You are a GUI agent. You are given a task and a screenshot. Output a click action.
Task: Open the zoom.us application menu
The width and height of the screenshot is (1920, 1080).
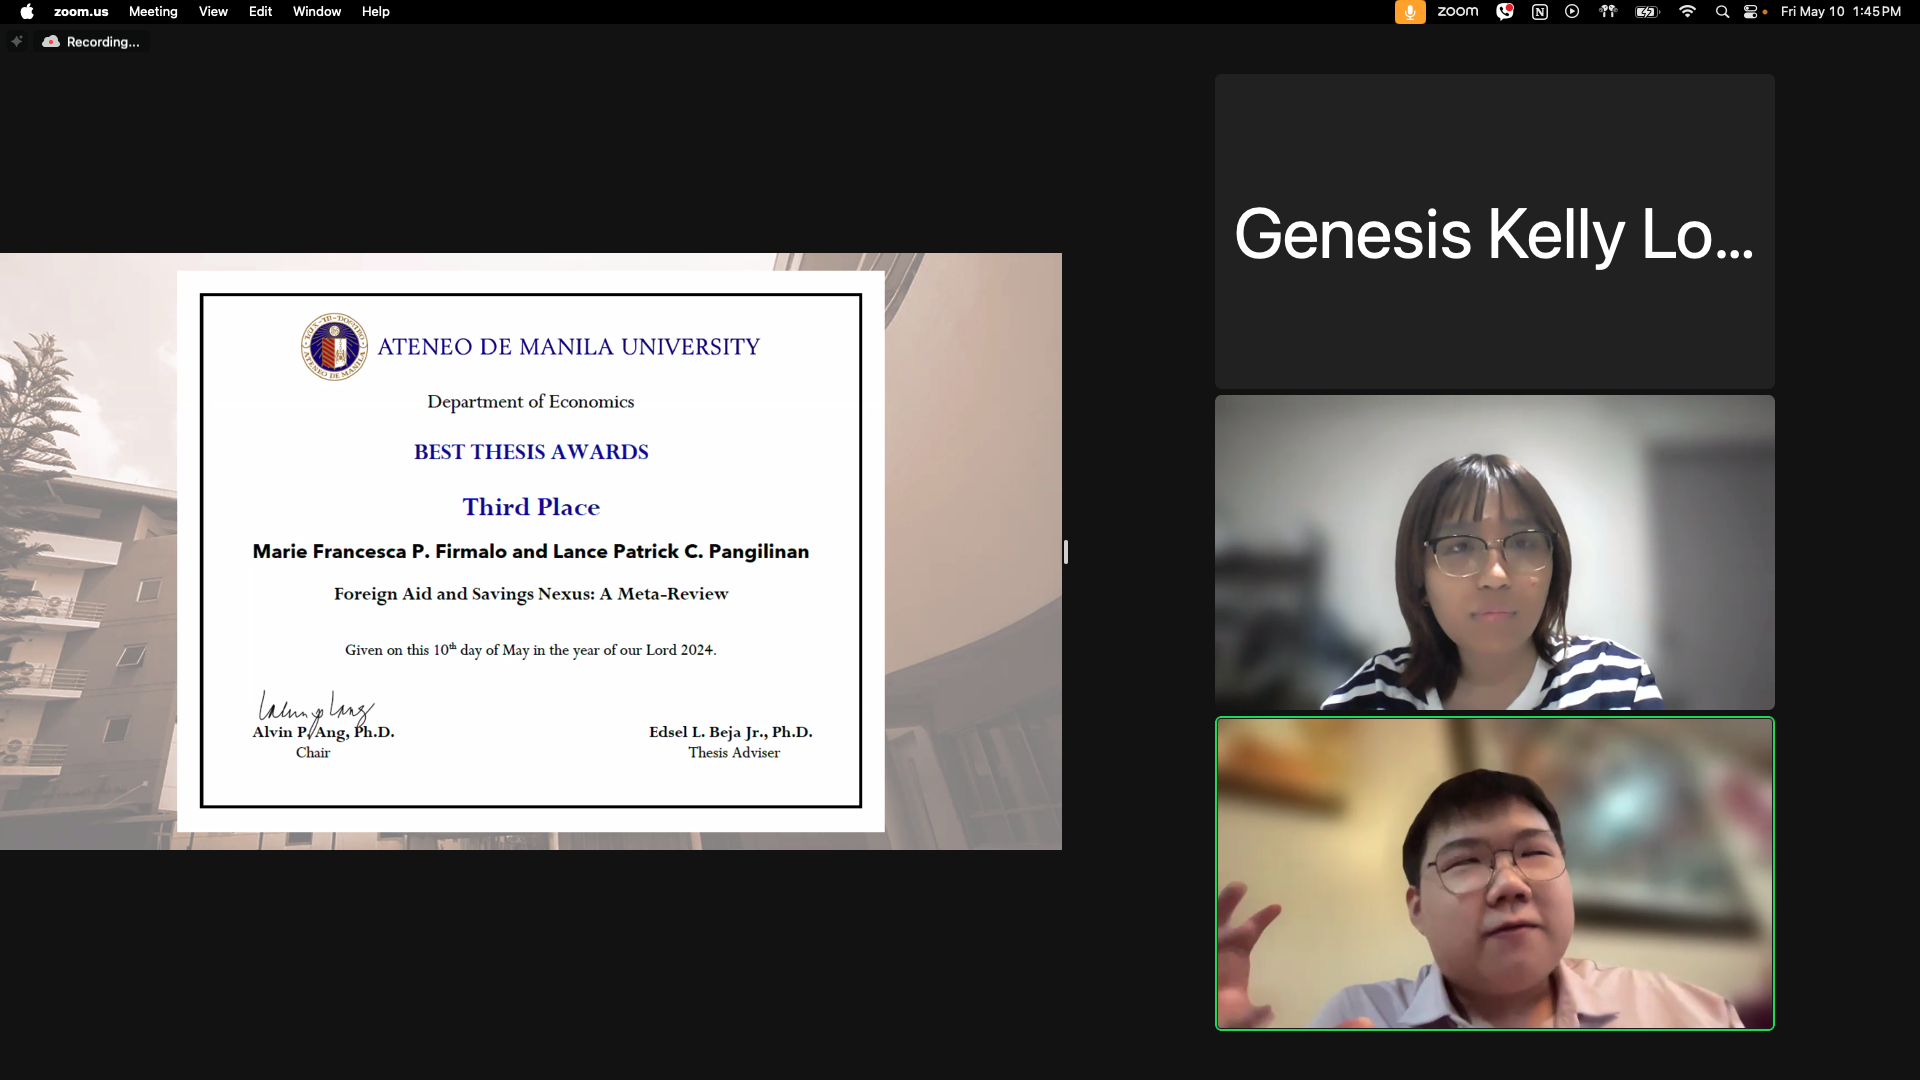[x=81, y=12]
